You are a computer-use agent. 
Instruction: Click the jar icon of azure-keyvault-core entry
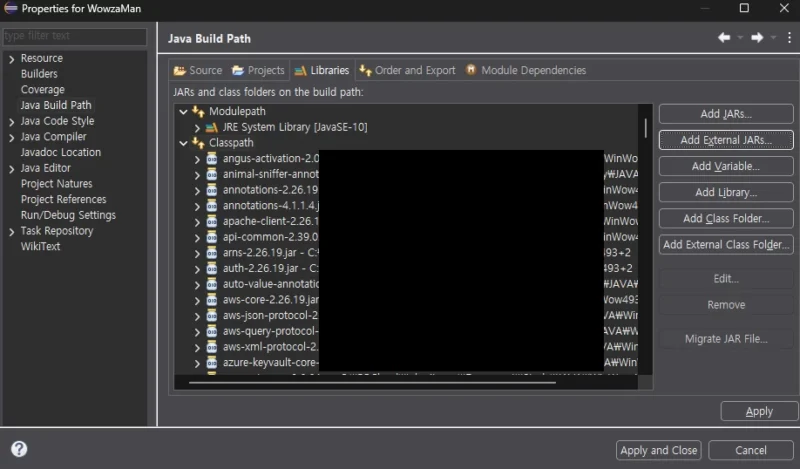(212, 363)
